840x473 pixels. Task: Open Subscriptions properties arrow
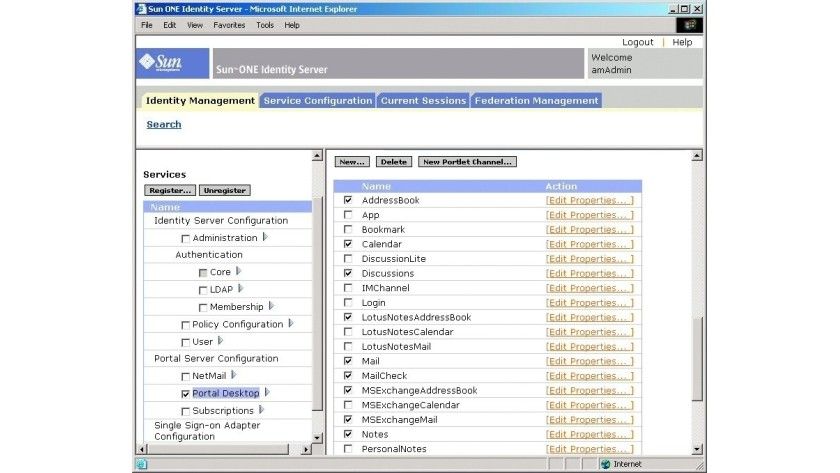tap(261, 410)
